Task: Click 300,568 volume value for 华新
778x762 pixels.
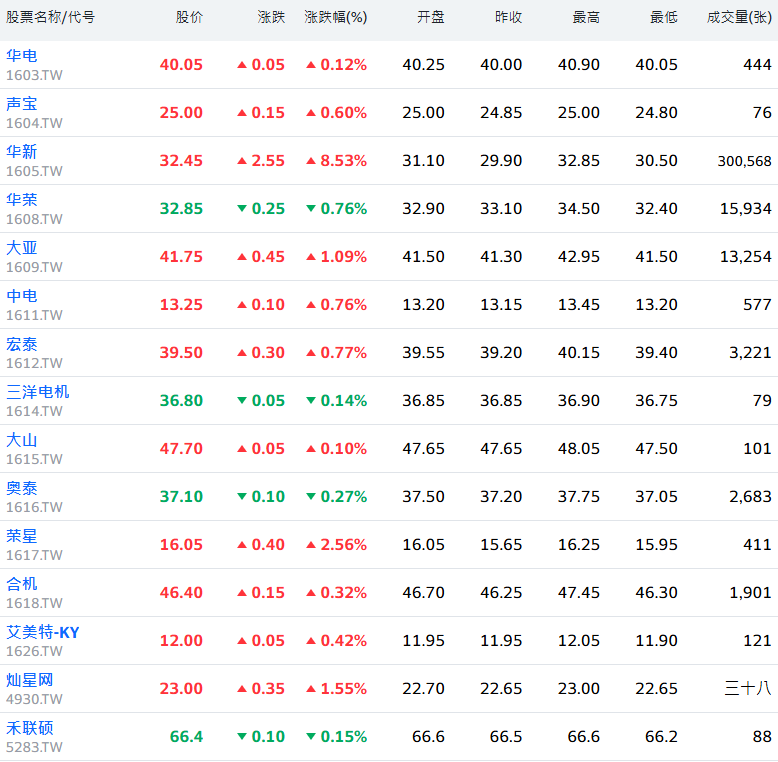Action: pyautogui.click(x=744, y=161)
